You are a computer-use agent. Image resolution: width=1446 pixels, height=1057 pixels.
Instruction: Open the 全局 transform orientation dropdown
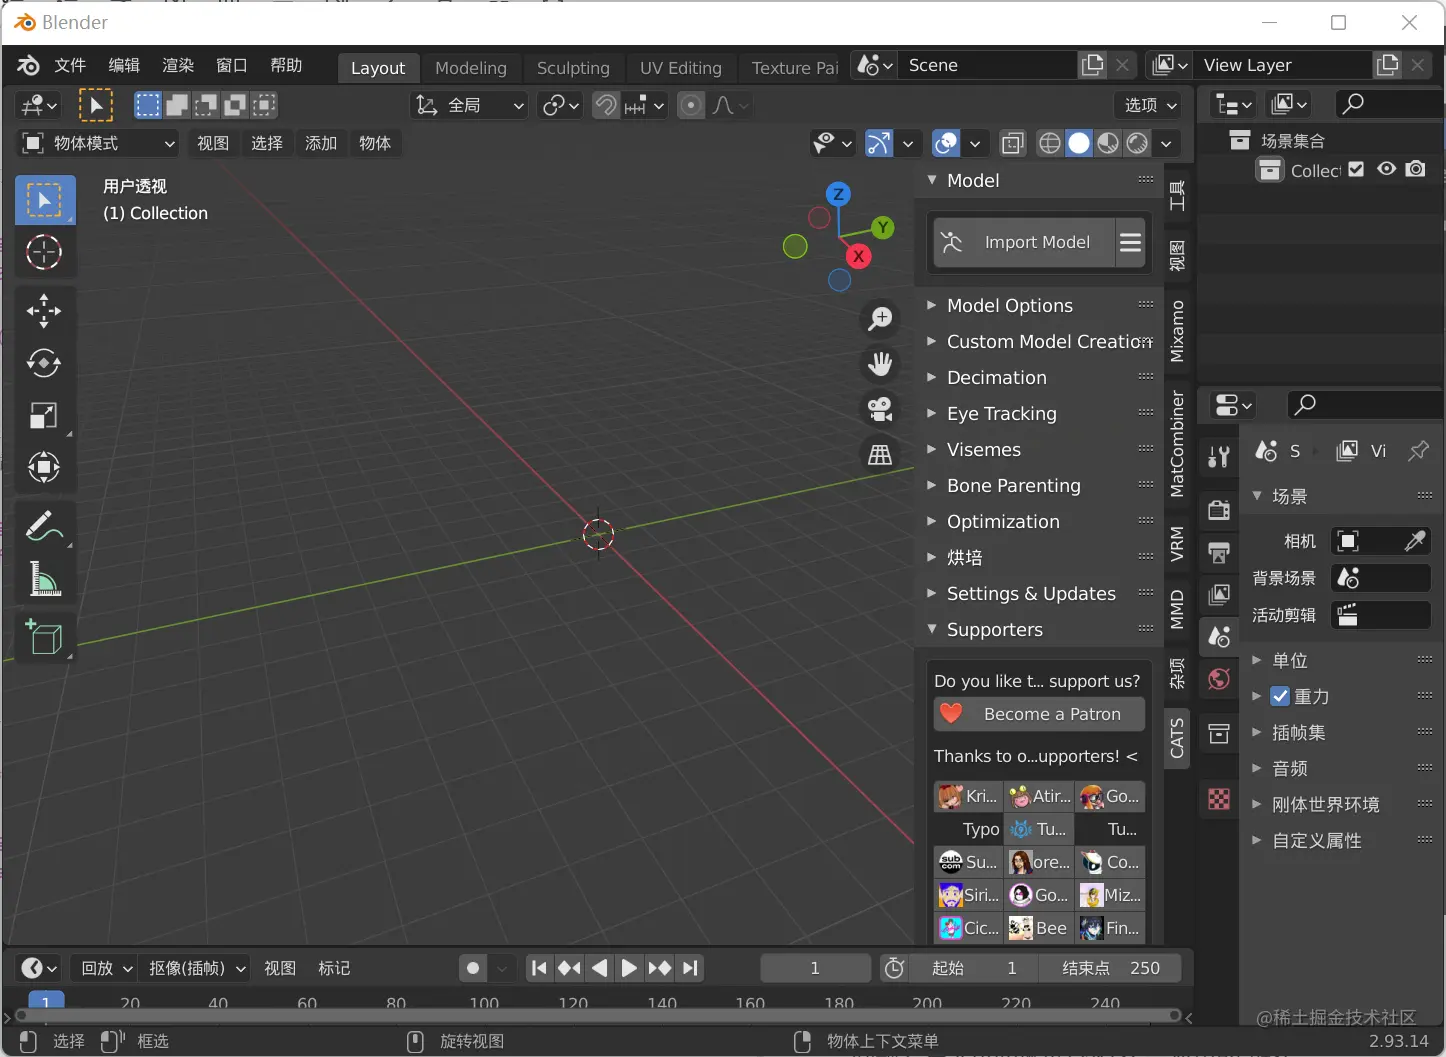point(468,105)
